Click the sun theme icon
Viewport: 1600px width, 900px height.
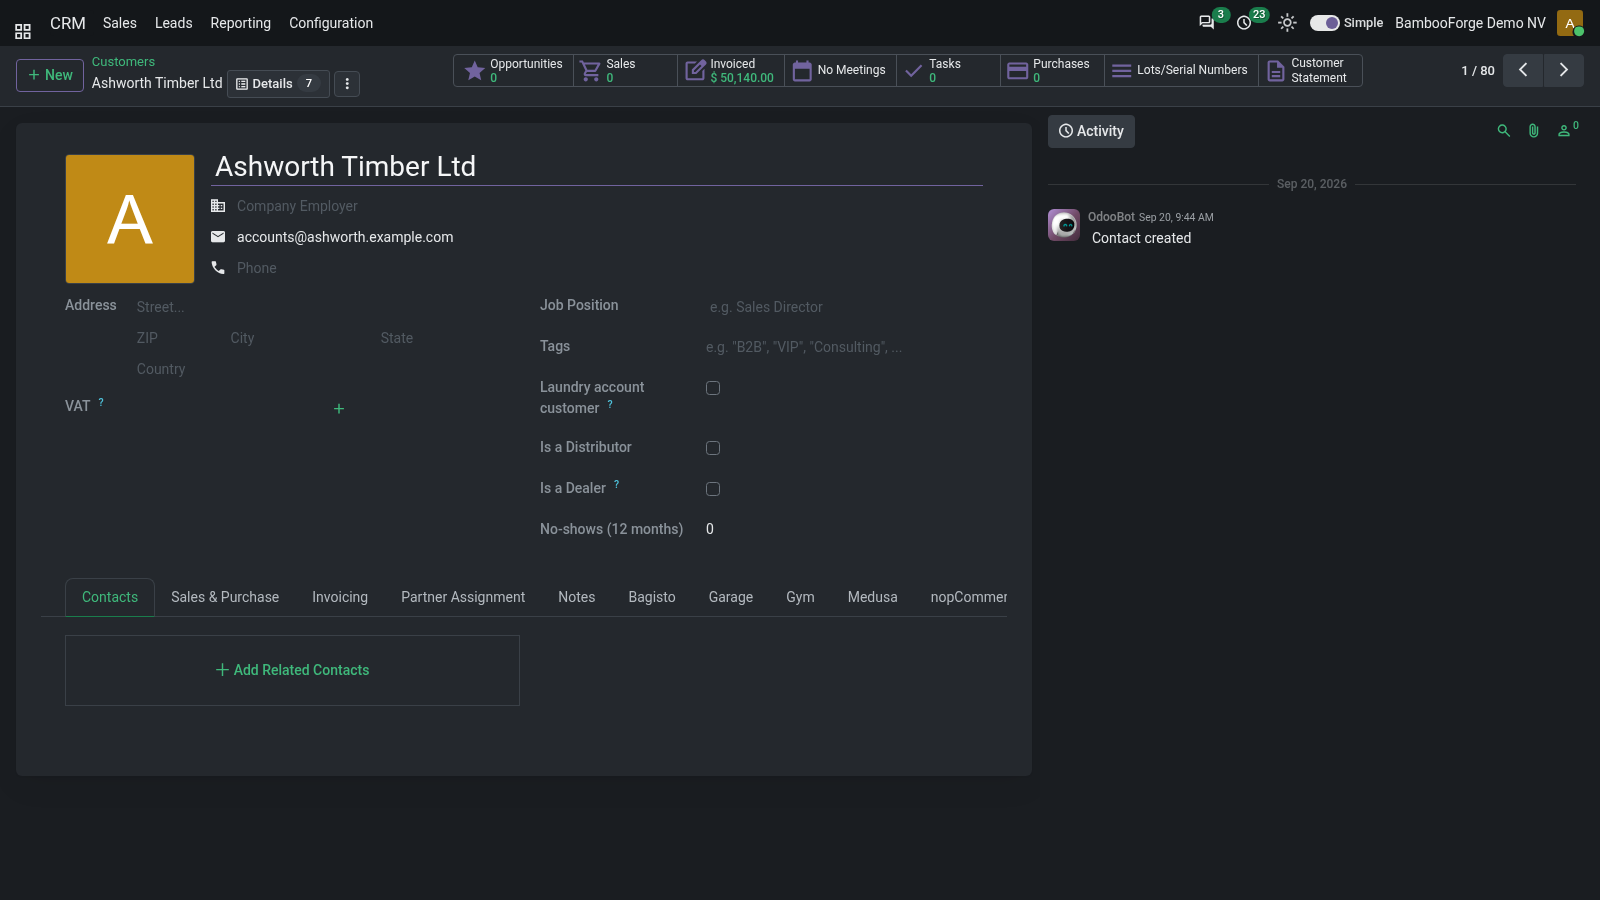pyautogui.click(x=1287, y=22)
